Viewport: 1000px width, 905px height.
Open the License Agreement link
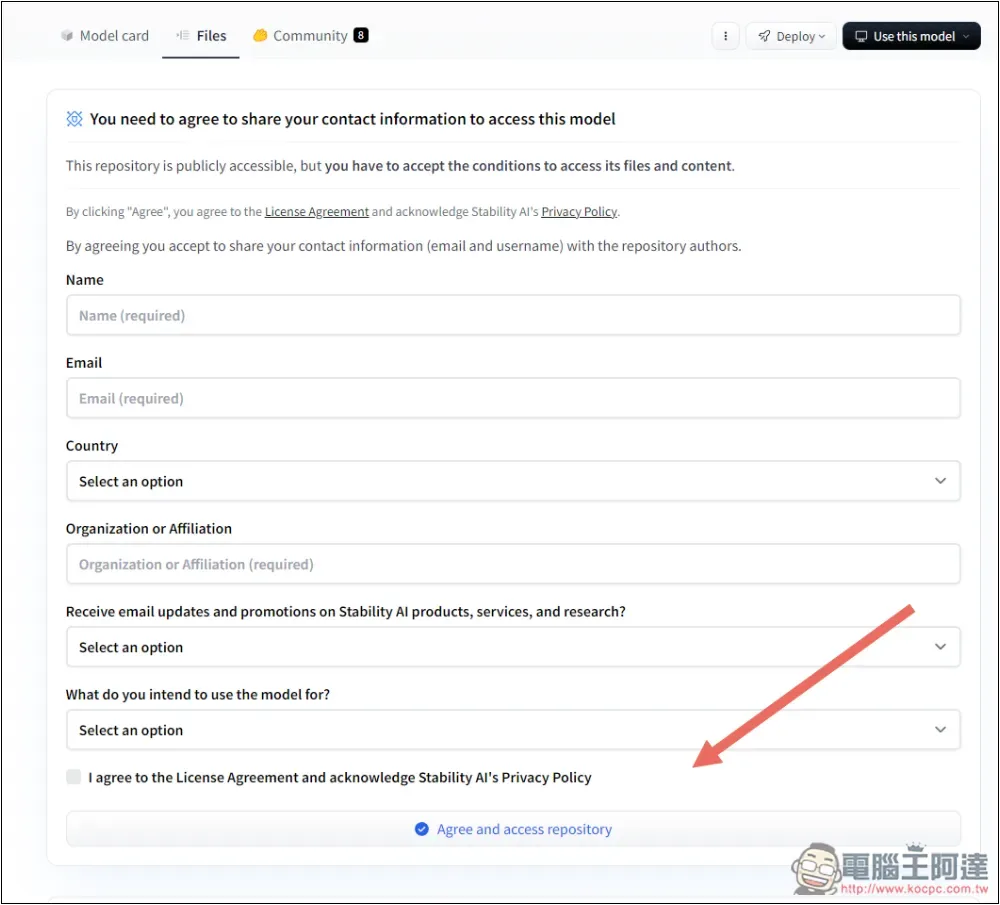tap(316, 212)
